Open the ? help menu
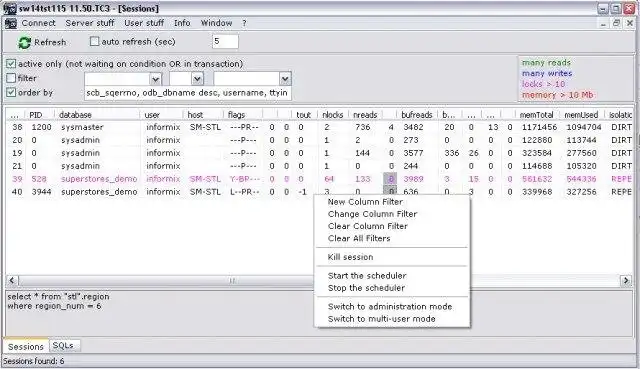Image resolution: width=640 pixels, height=369 pixels. 244,23
